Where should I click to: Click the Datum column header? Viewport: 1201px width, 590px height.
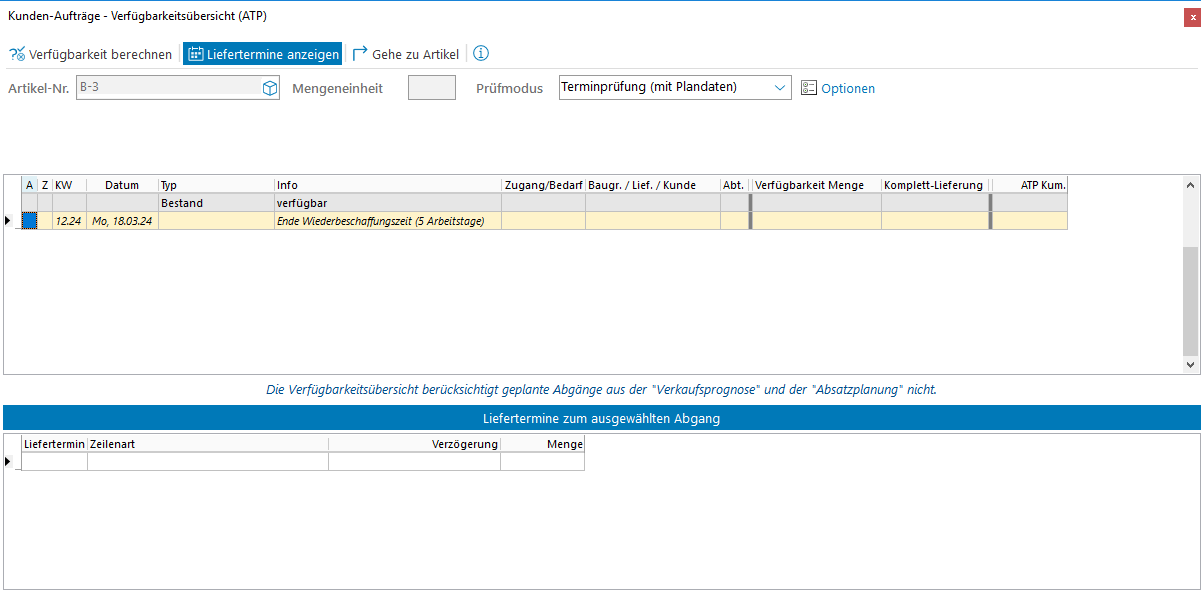(x=122, y=185)
